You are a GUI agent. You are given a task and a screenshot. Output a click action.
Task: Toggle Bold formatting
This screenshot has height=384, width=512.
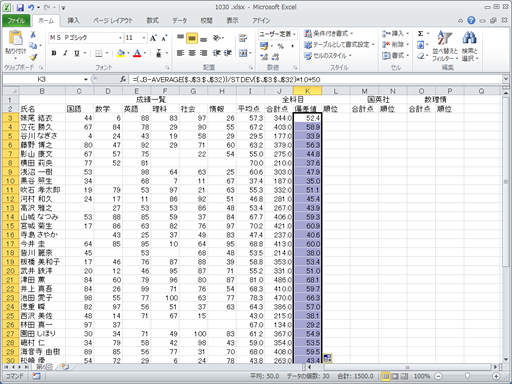click(x=54, y=53)
